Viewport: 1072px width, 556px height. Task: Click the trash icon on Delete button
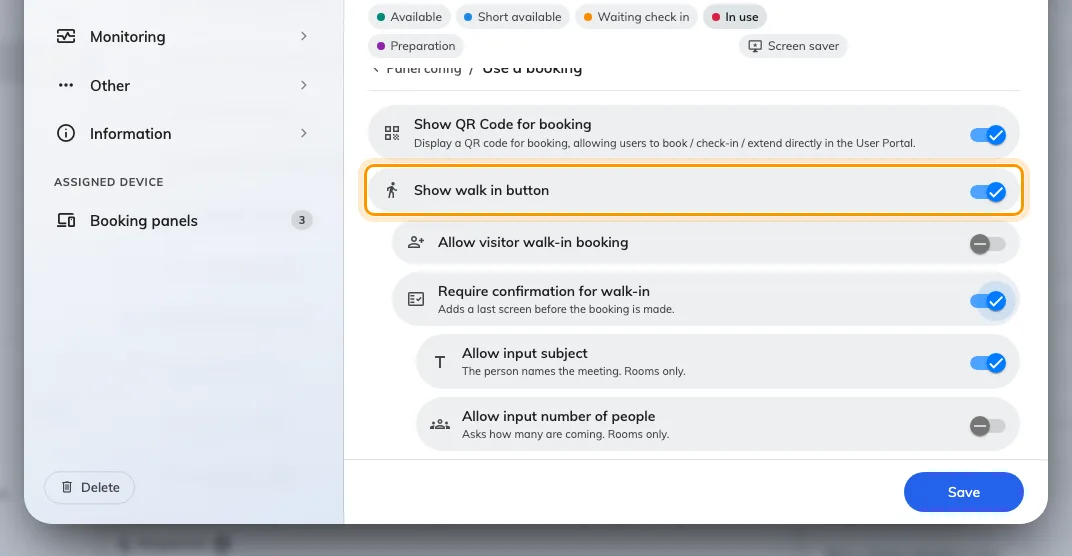[x=66, y=487]
